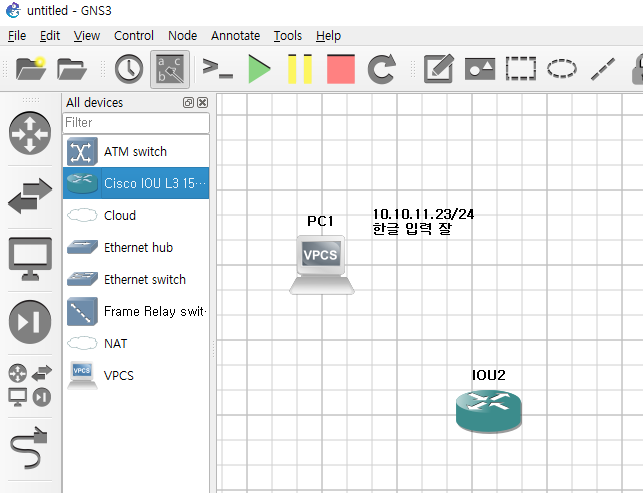The image size is (643, 493).
Task: Select Ethernet switch in device list
Action: pos(136,279)
